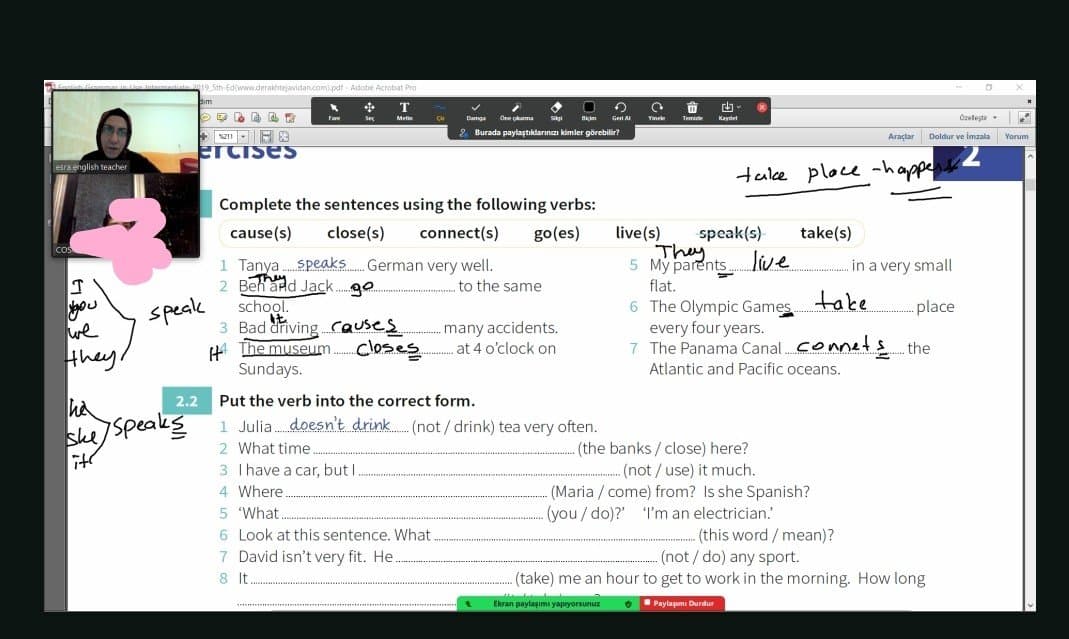Click 'Ekran paylaşımı yapıyorsunuz' sharing status bar
The width and height of the screenshot is (1069, 639).
coord(548,604)
